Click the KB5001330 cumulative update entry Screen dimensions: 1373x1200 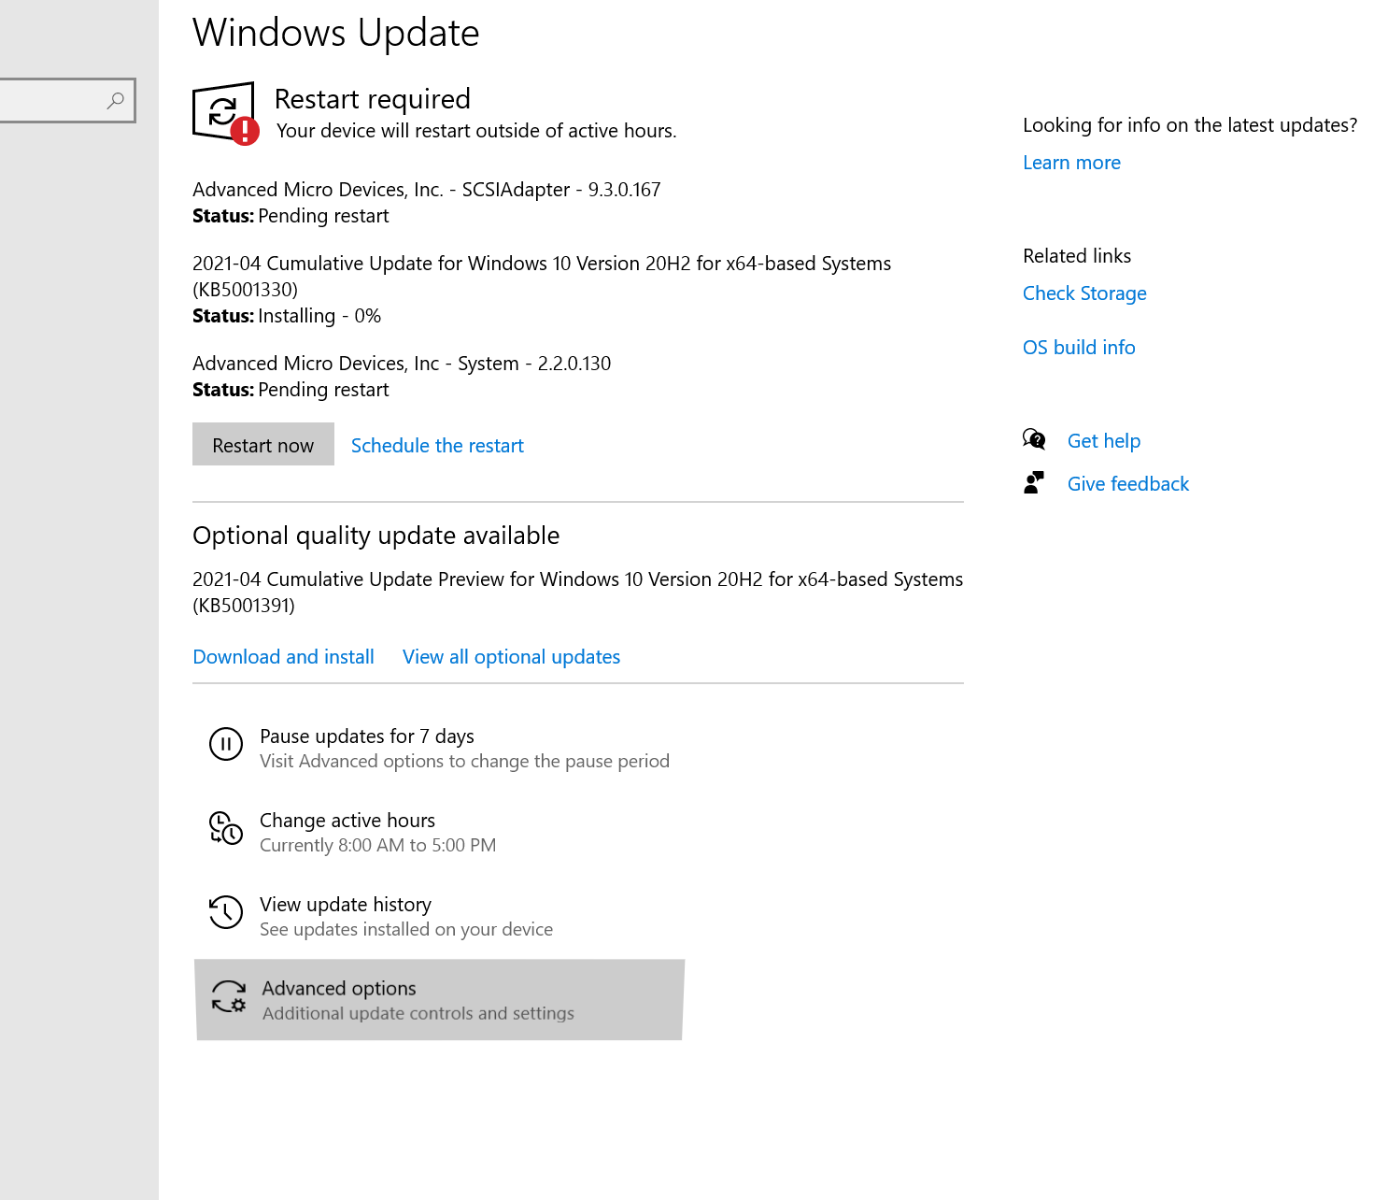point(541,289)
